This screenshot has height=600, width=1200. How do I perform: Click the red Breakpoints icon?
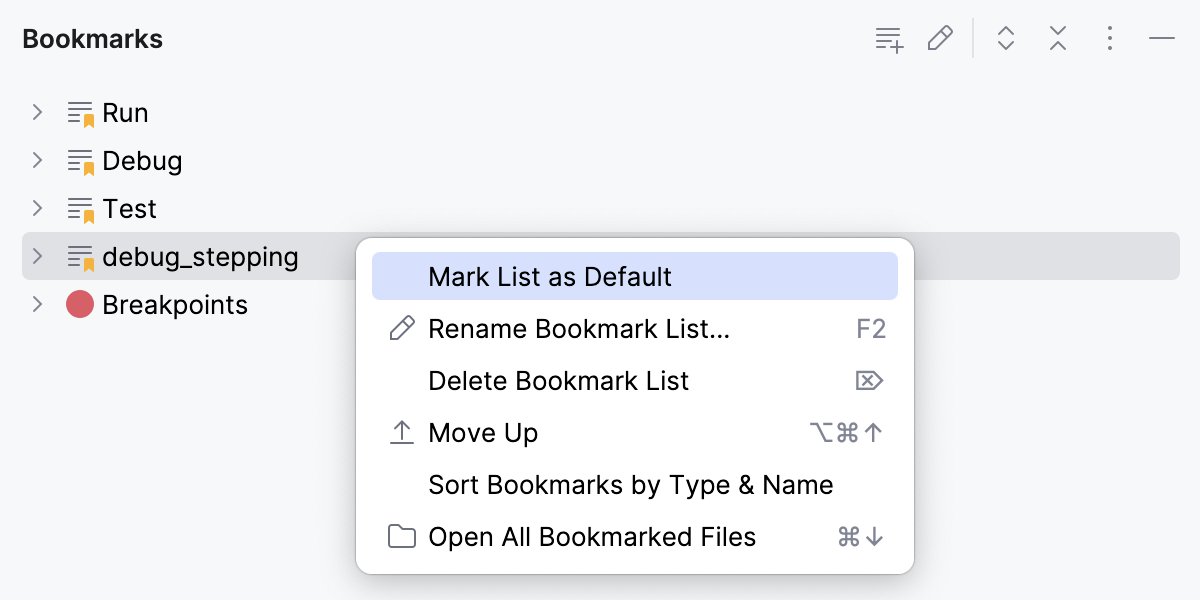click(x=79, y=304)
